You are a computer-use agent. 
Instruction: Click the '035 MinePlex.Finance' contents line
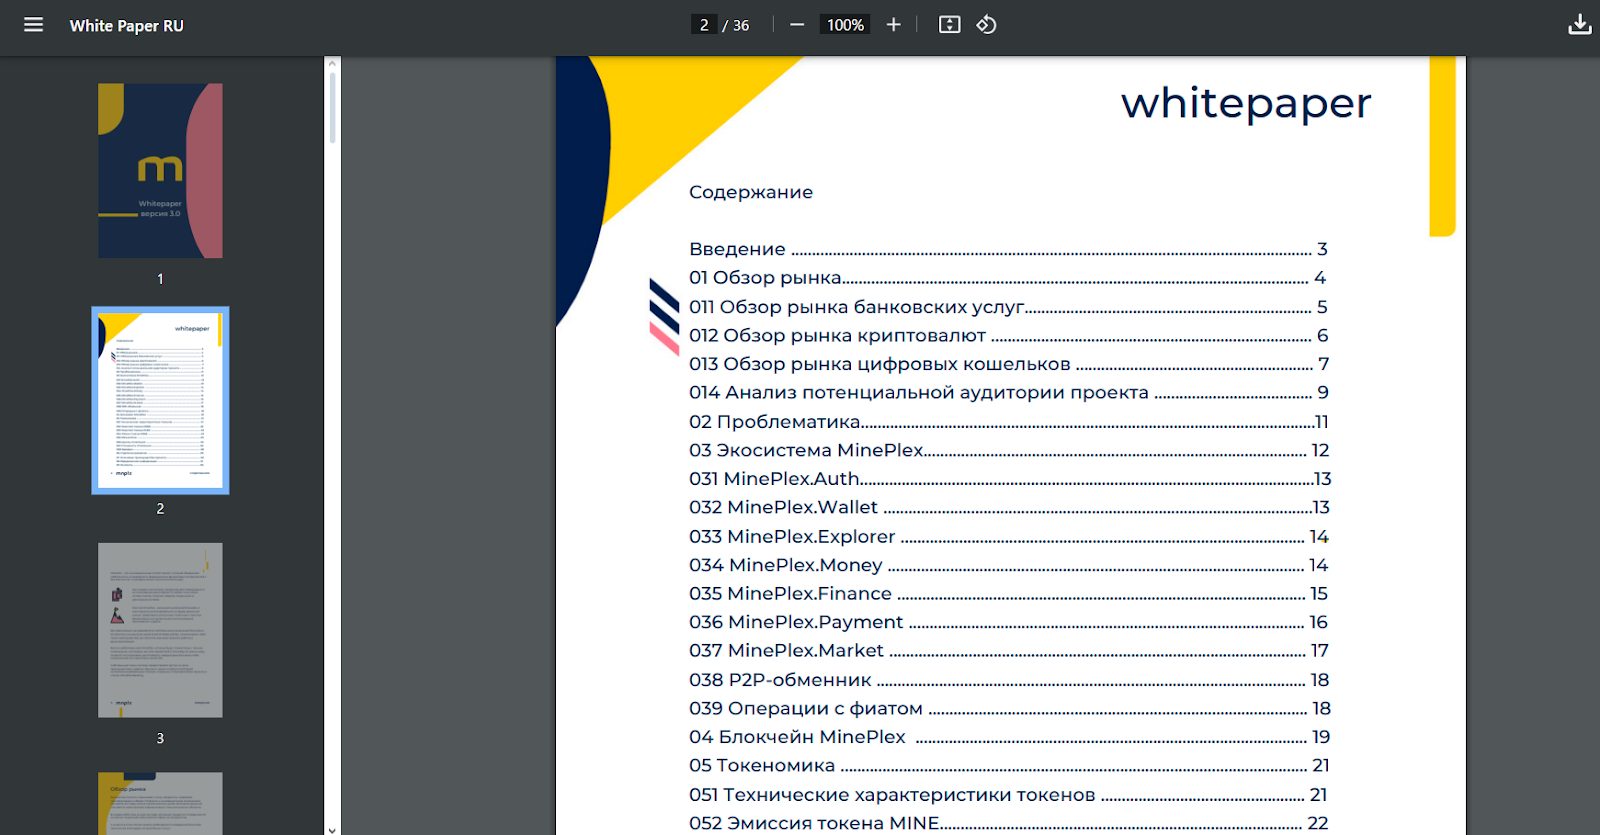tap(1008, 594)
